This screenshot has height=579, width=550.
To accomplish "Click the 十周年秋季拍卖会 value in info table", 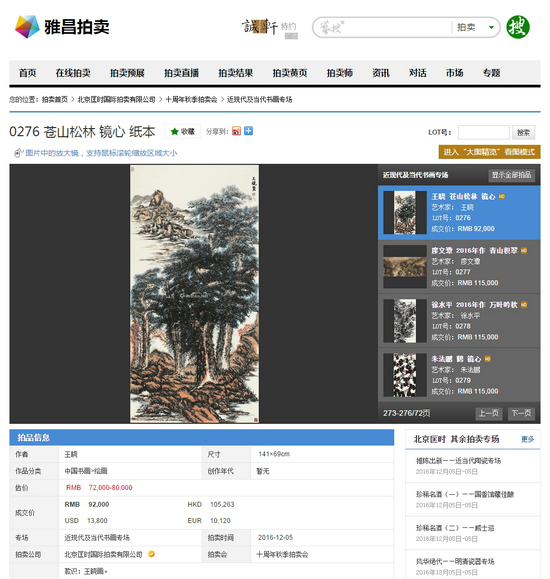I will coord(283,554).
